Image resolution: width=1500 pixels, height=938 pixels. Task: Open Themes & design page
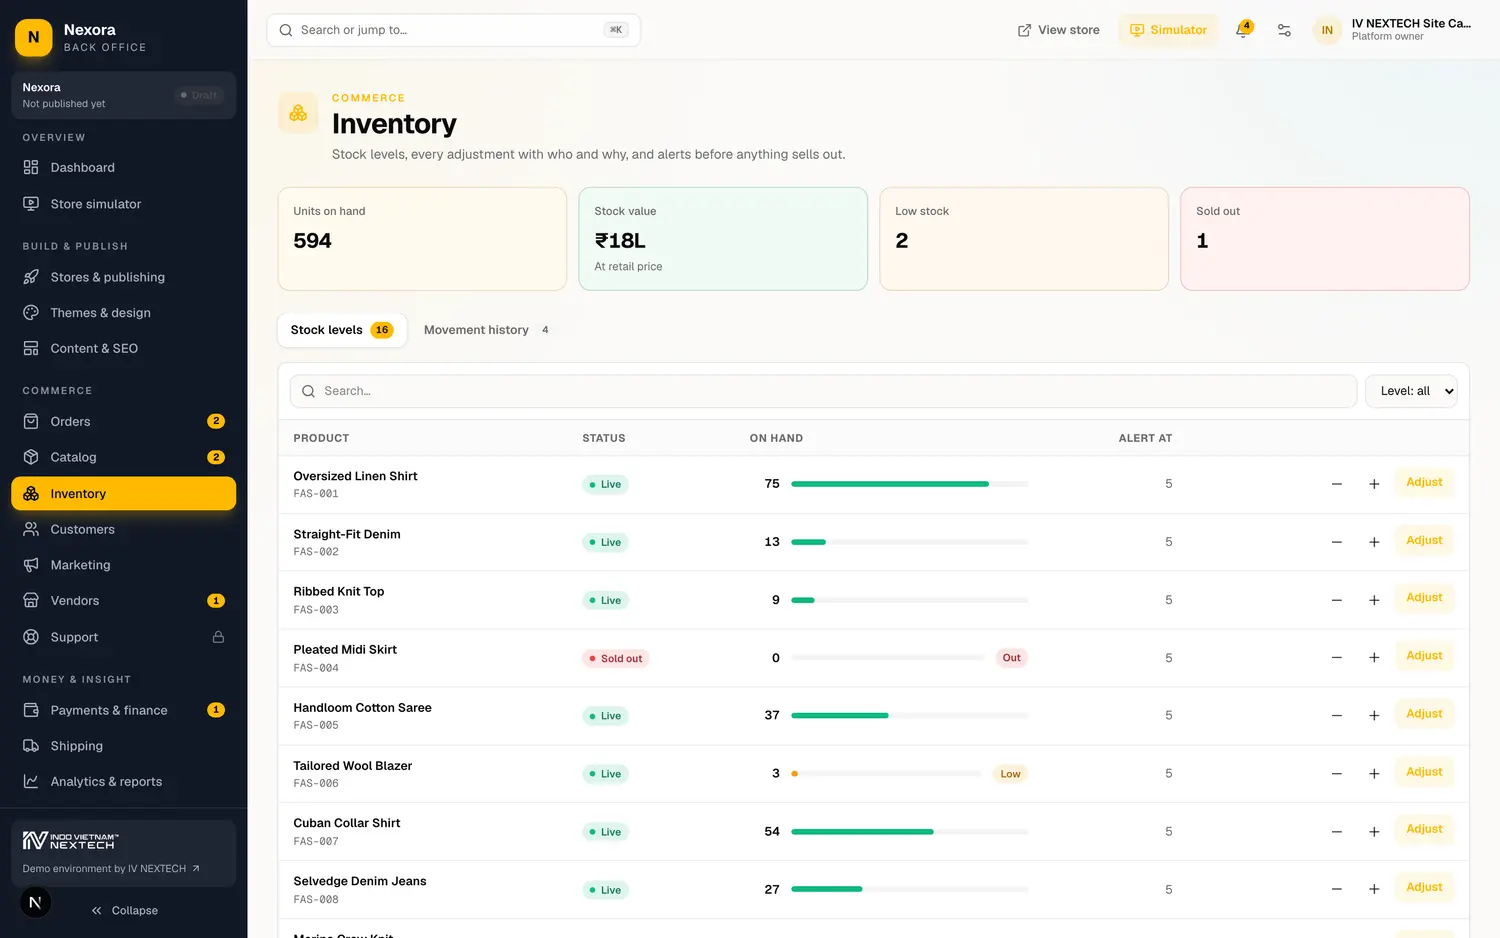pos(124,313)
